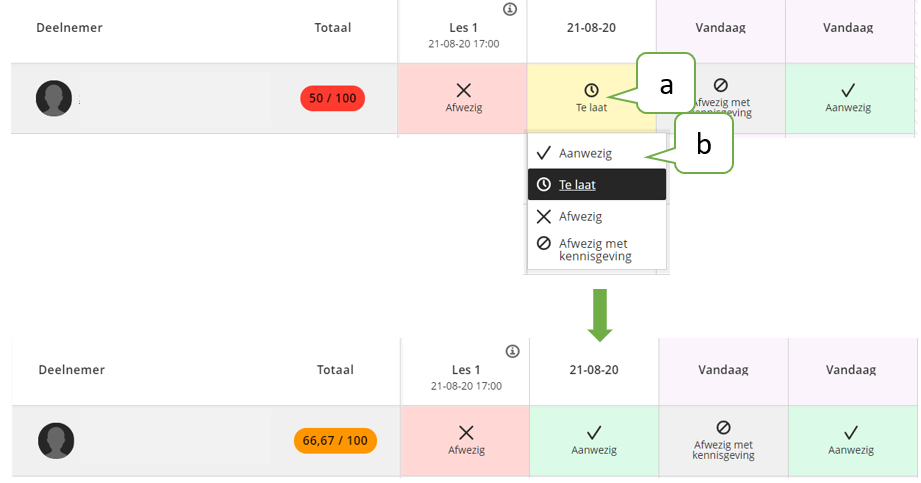The height and width of the screenshot is (483, 921).
Task: Click the info icon above Les 1 in top table
Action: (x=510, y=9)
